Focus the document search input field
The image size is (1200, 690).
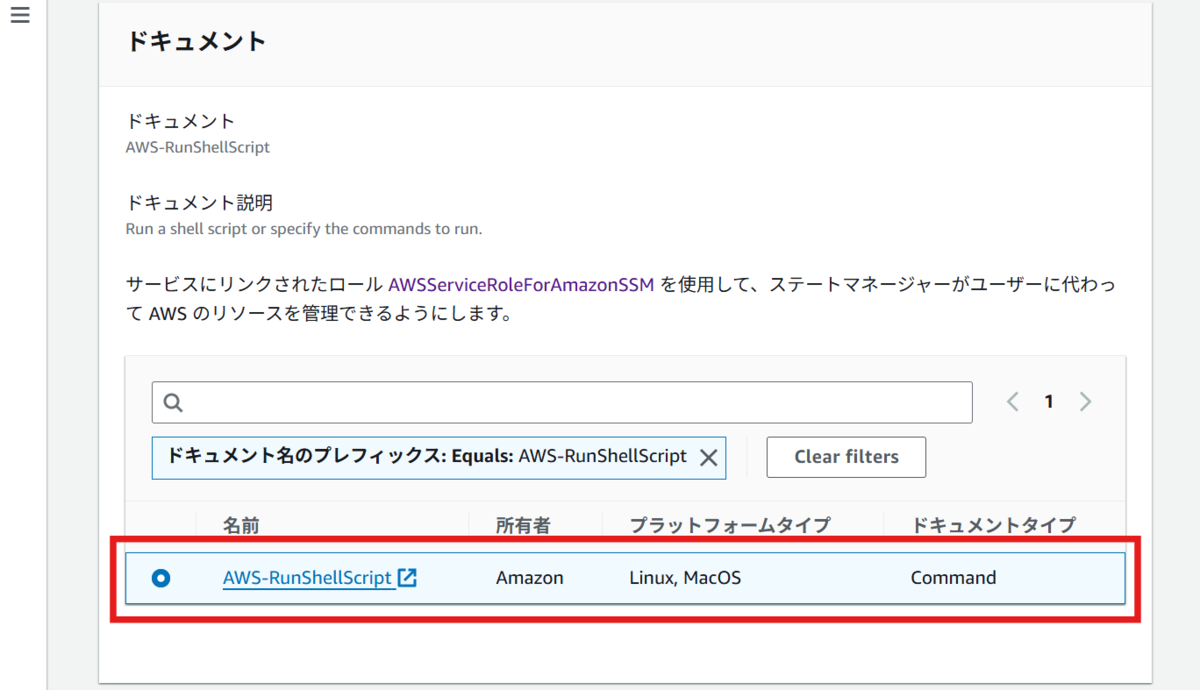click(x=562, y=402)
